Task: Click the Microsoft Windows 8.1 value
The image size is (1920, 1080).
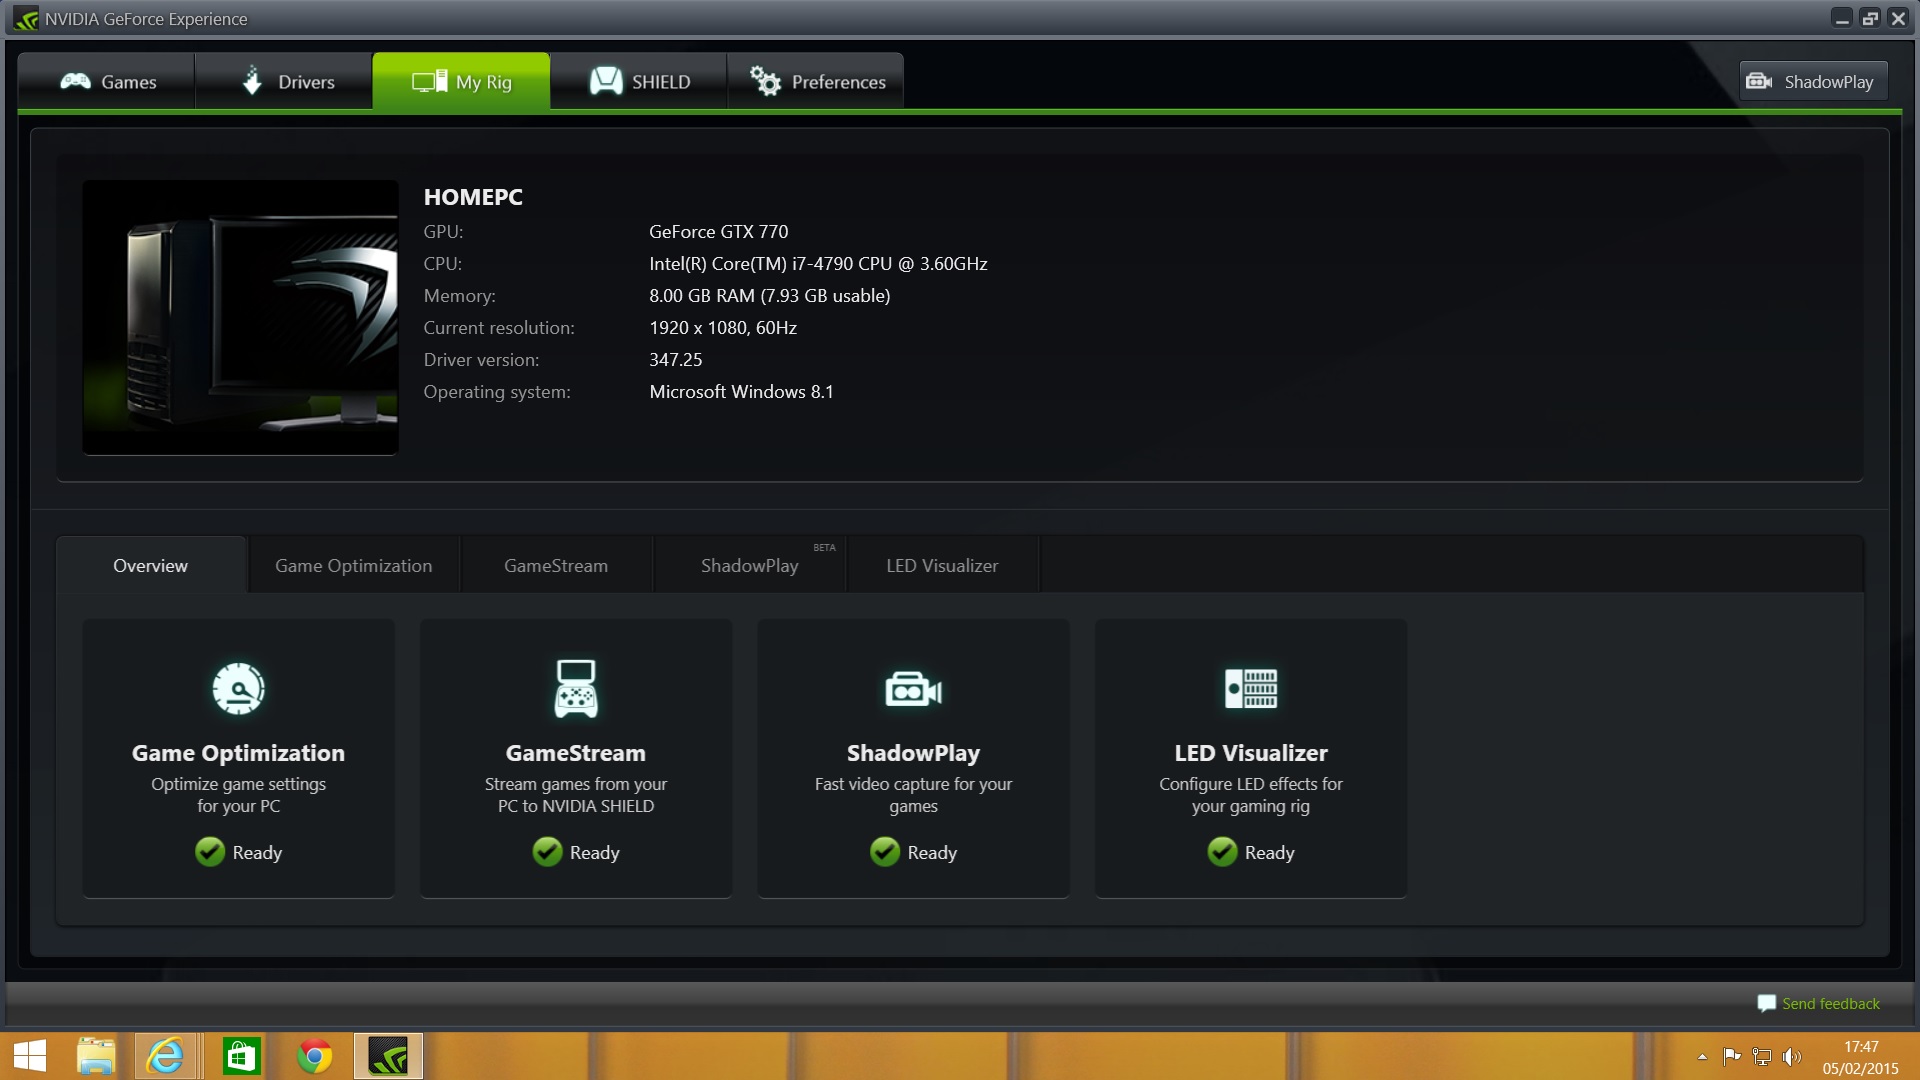Action: tap(741, 391)
